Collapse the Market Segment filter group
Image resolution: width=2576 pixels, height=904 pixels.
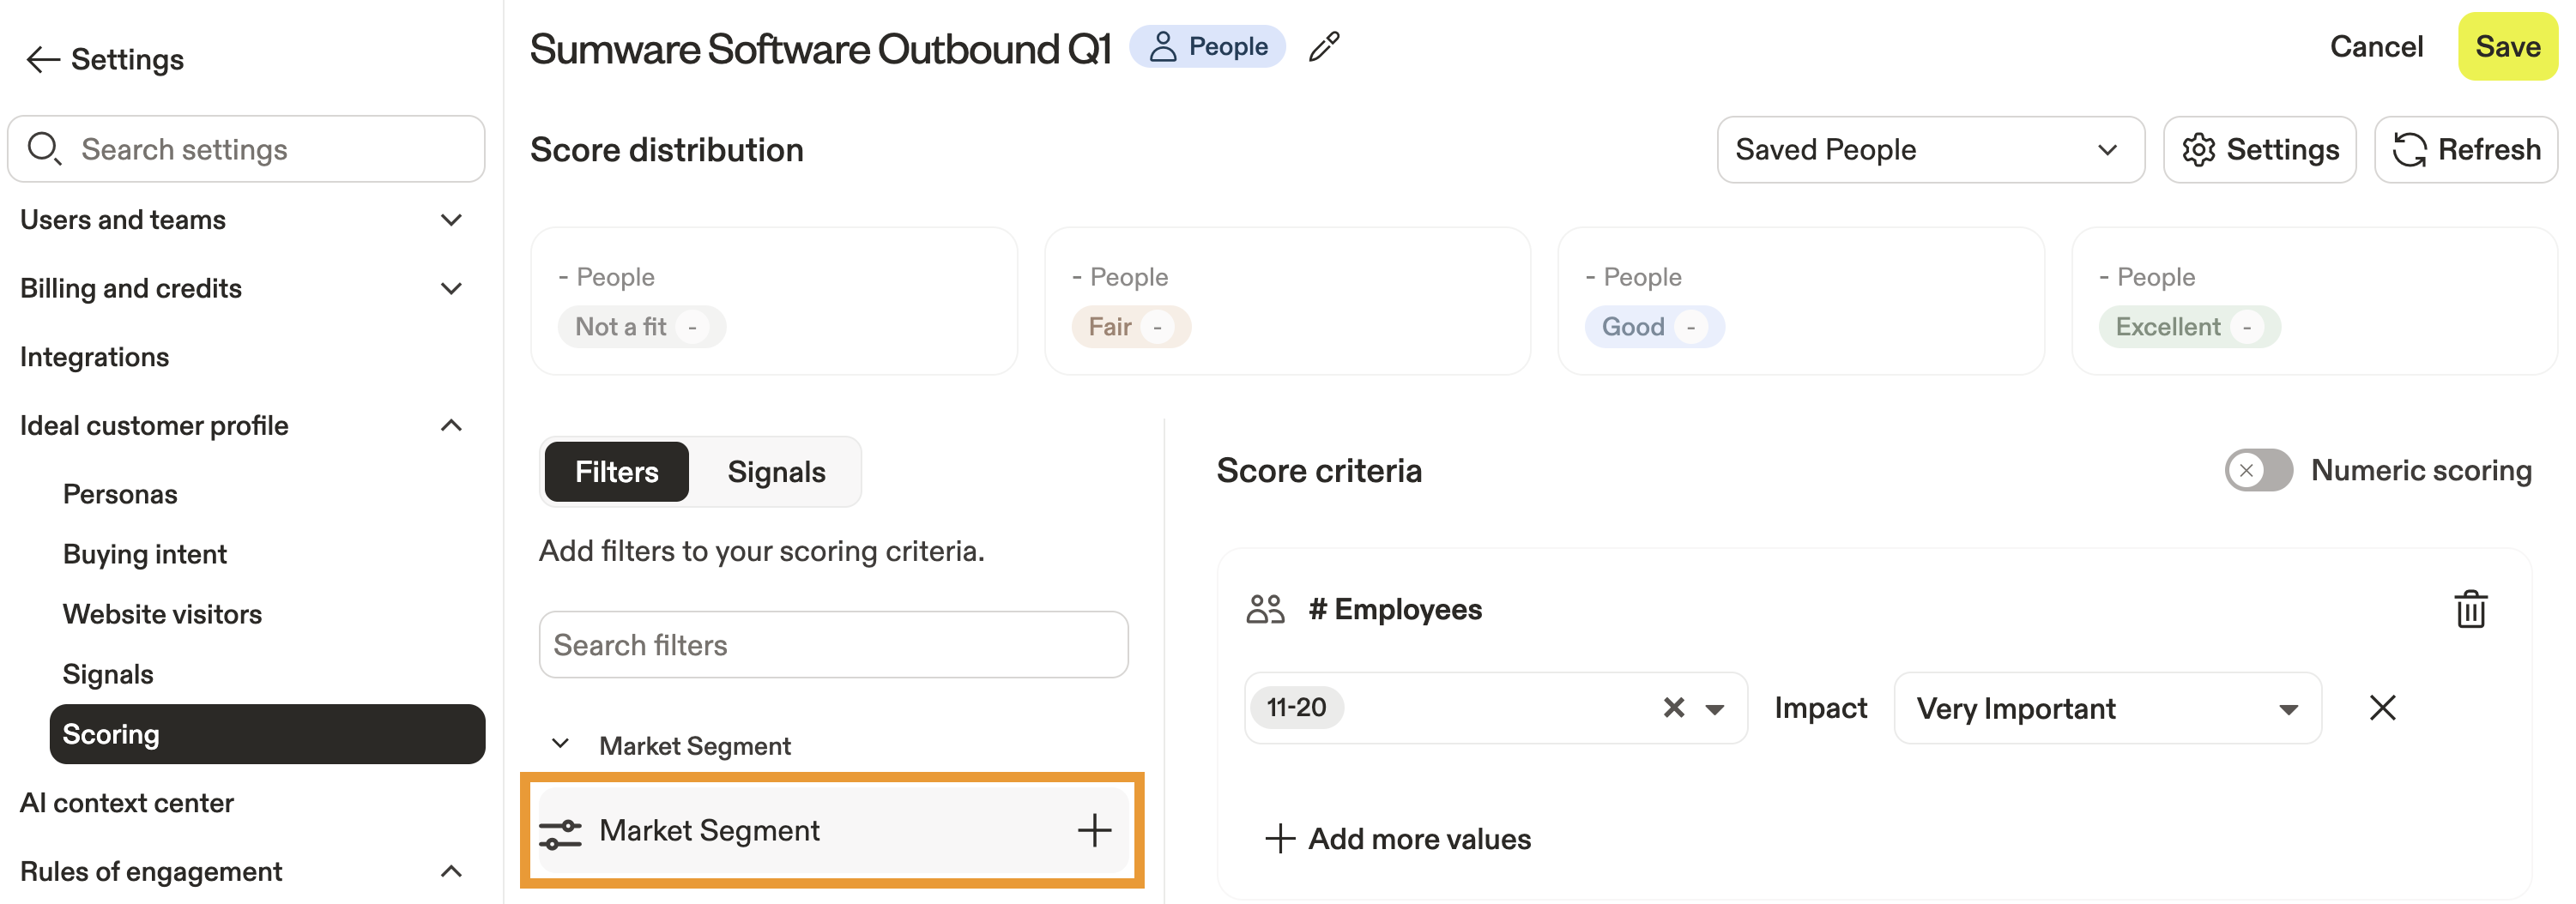(x=561, y=745)
